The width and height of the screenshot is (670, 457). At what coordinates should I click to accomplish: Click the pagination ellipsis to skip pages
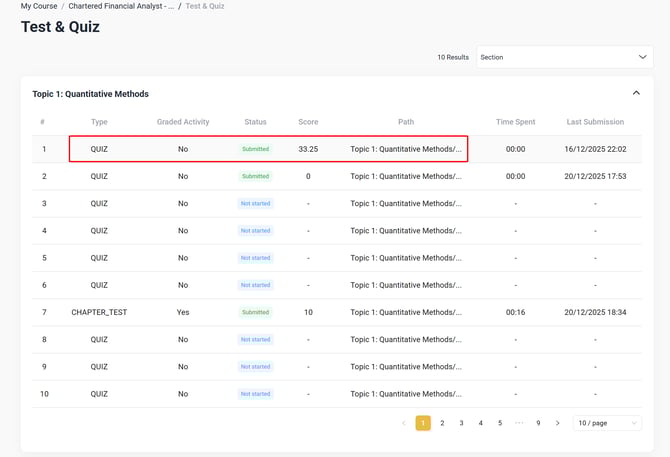click(519, 423)
